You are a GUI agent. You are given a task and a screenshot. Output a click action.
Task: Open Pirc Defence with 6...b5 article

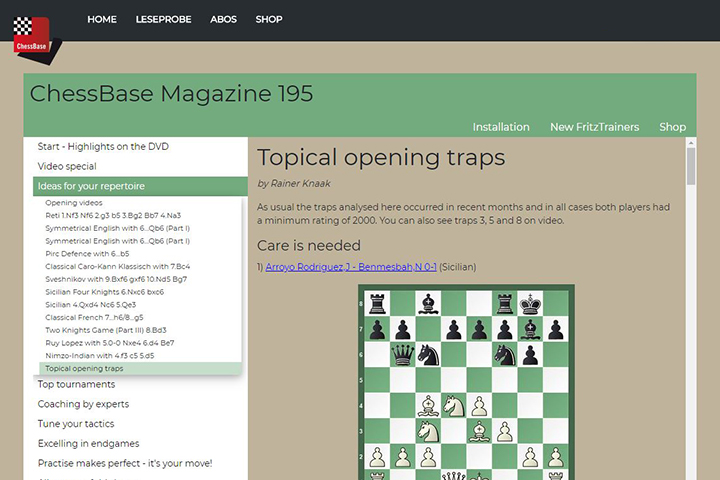click(x=87, y=254)
